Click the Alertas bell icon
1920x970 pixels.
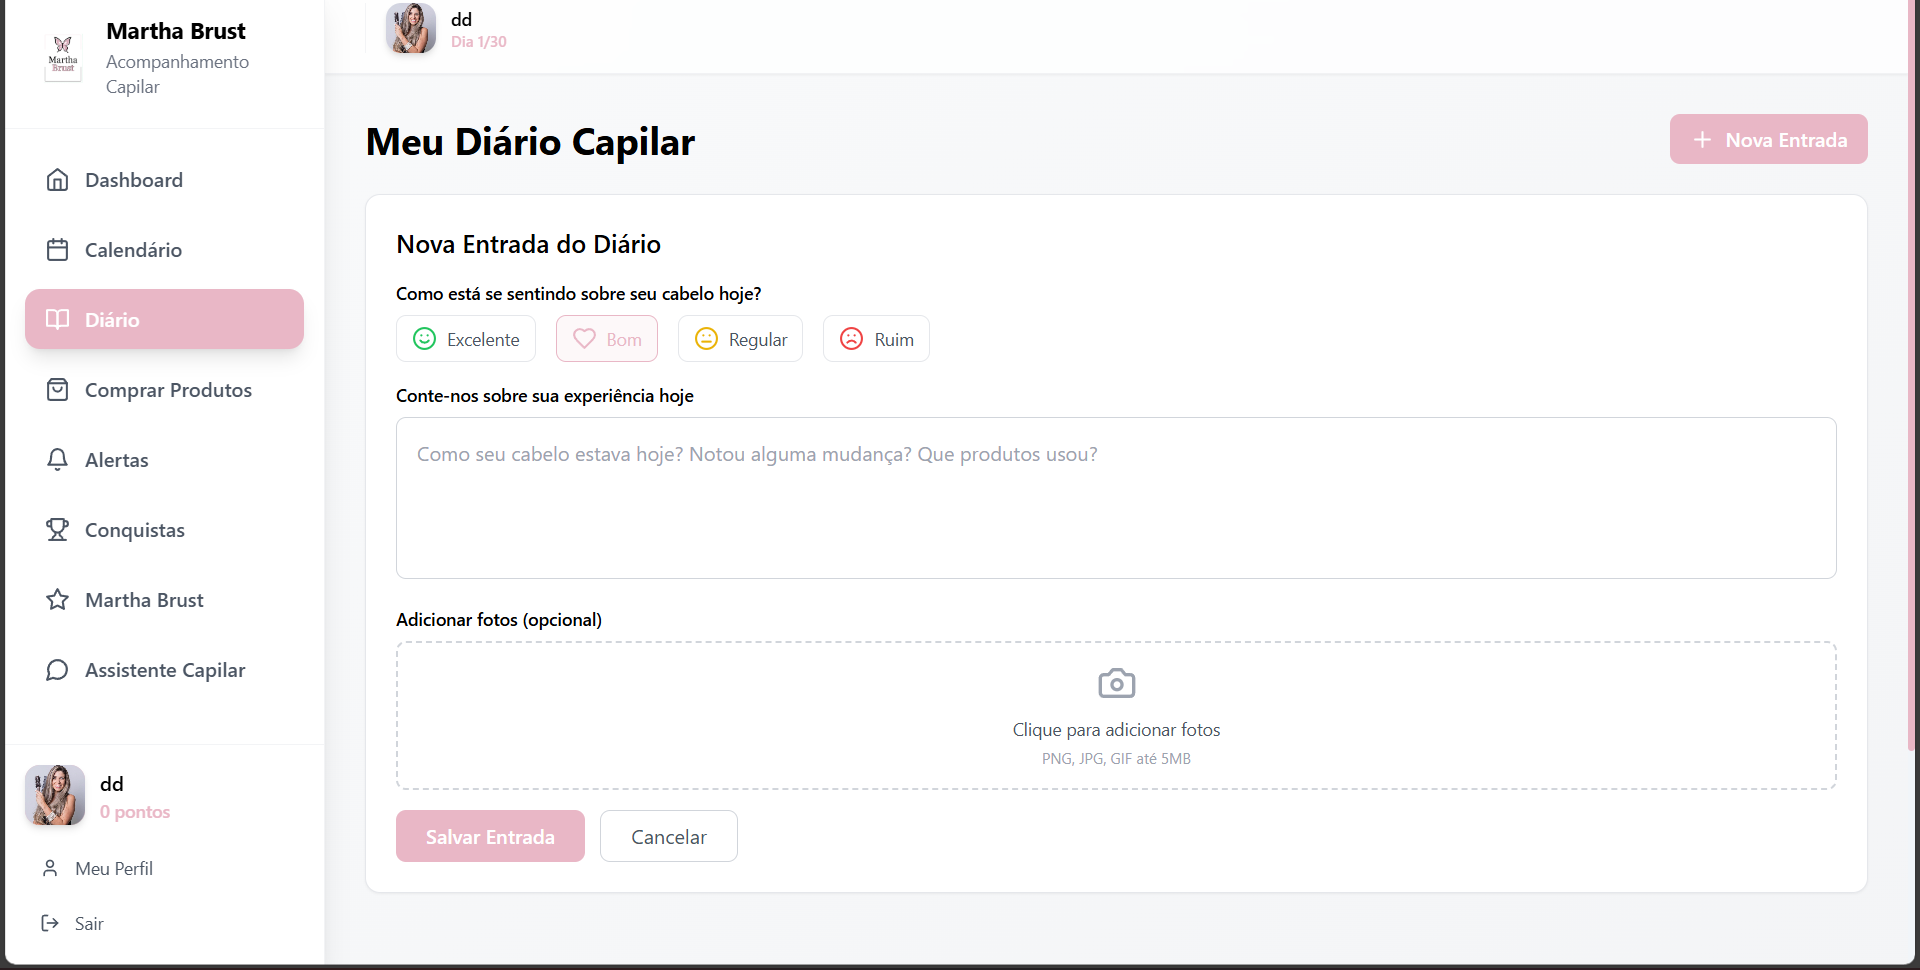(58, 460)
